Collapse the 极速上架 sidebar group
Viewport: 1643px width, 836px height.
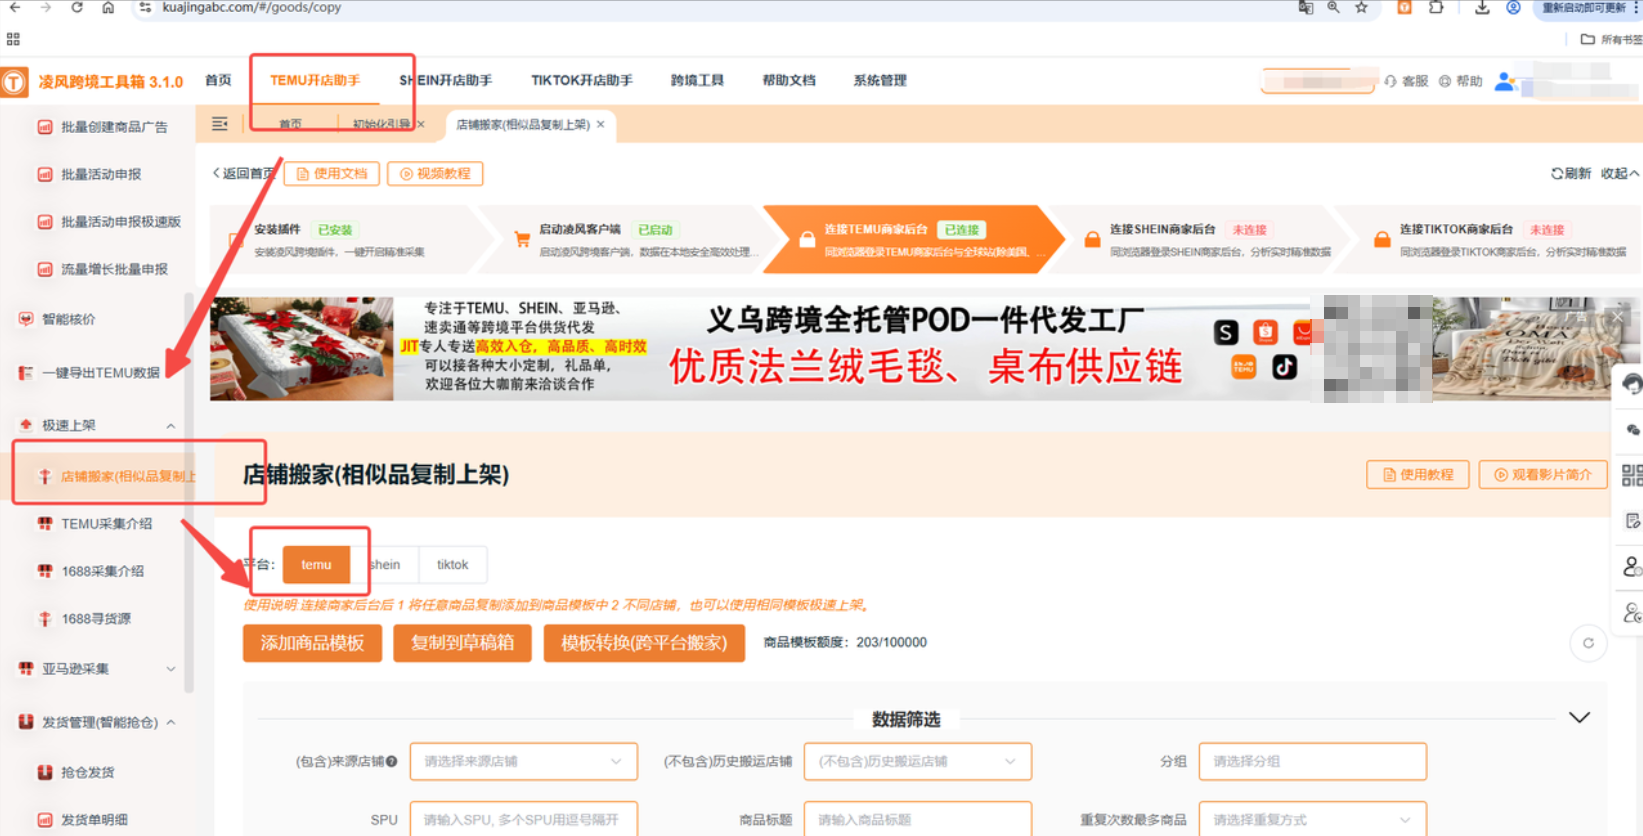click(x=170, y=425)
